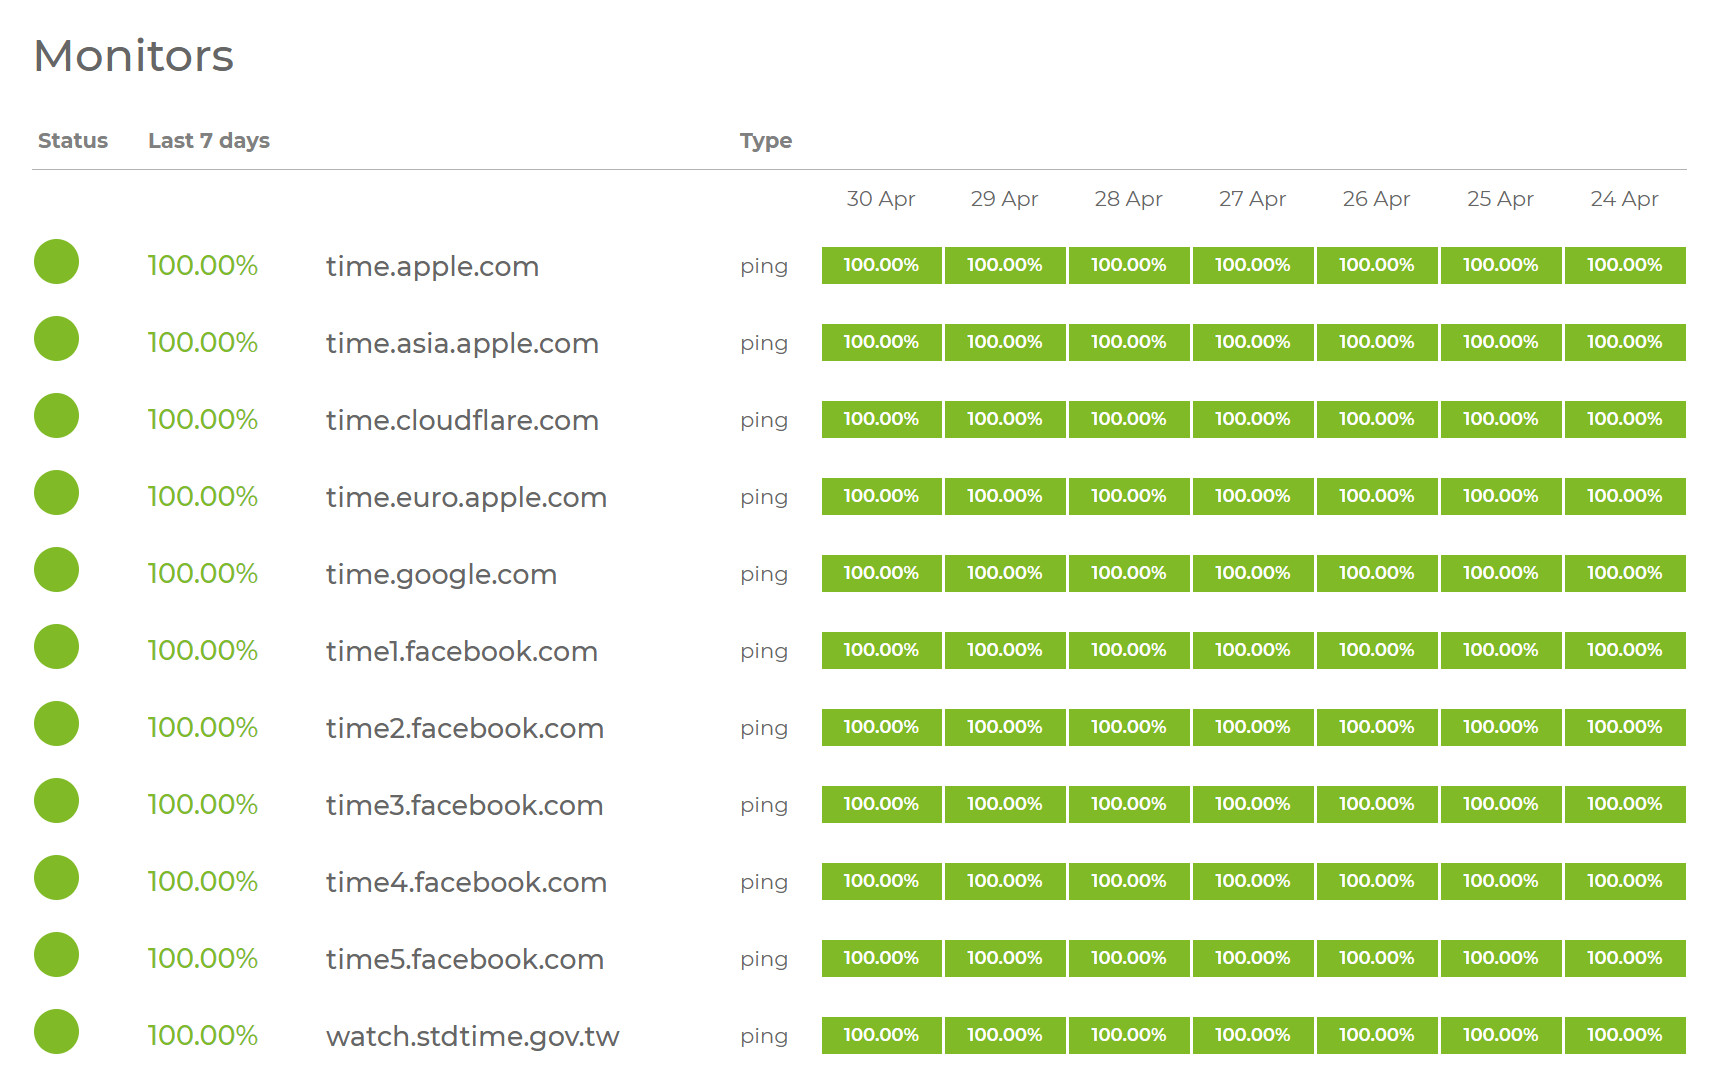Select watch.stdtime.gov.tw 24 Apr uptime bar
The width and height of the screenshot is (1716, 1090).
[x=1626, y=1035]
